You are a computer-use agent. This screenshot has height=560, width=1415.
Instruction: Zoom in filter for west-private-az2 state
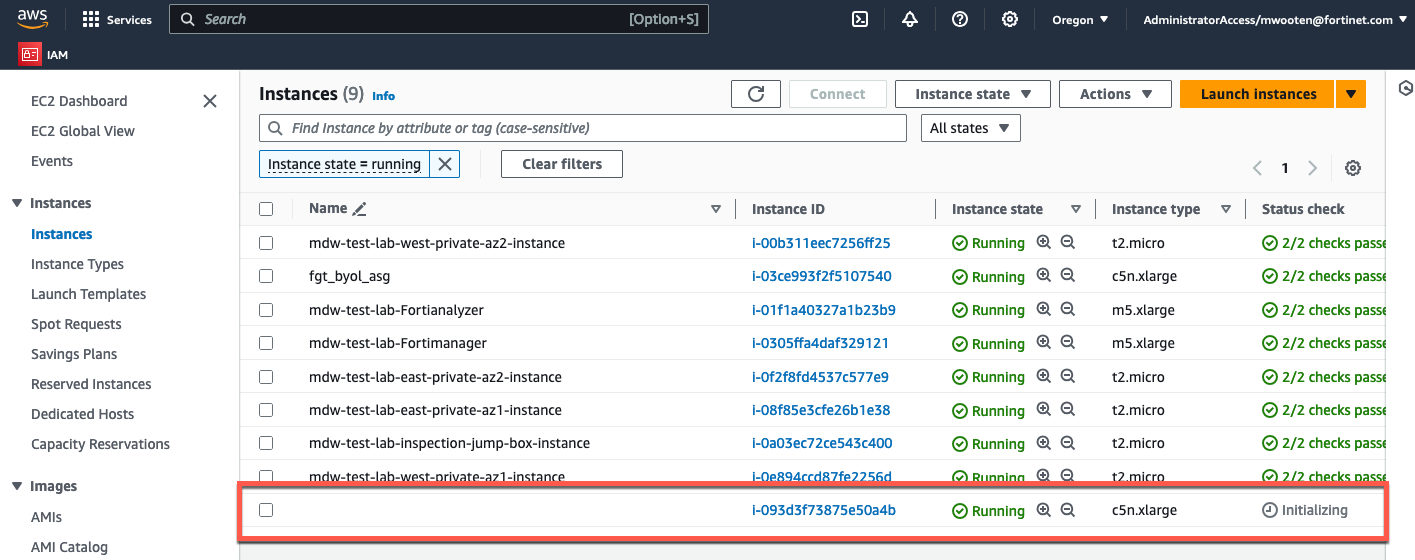1044,242
